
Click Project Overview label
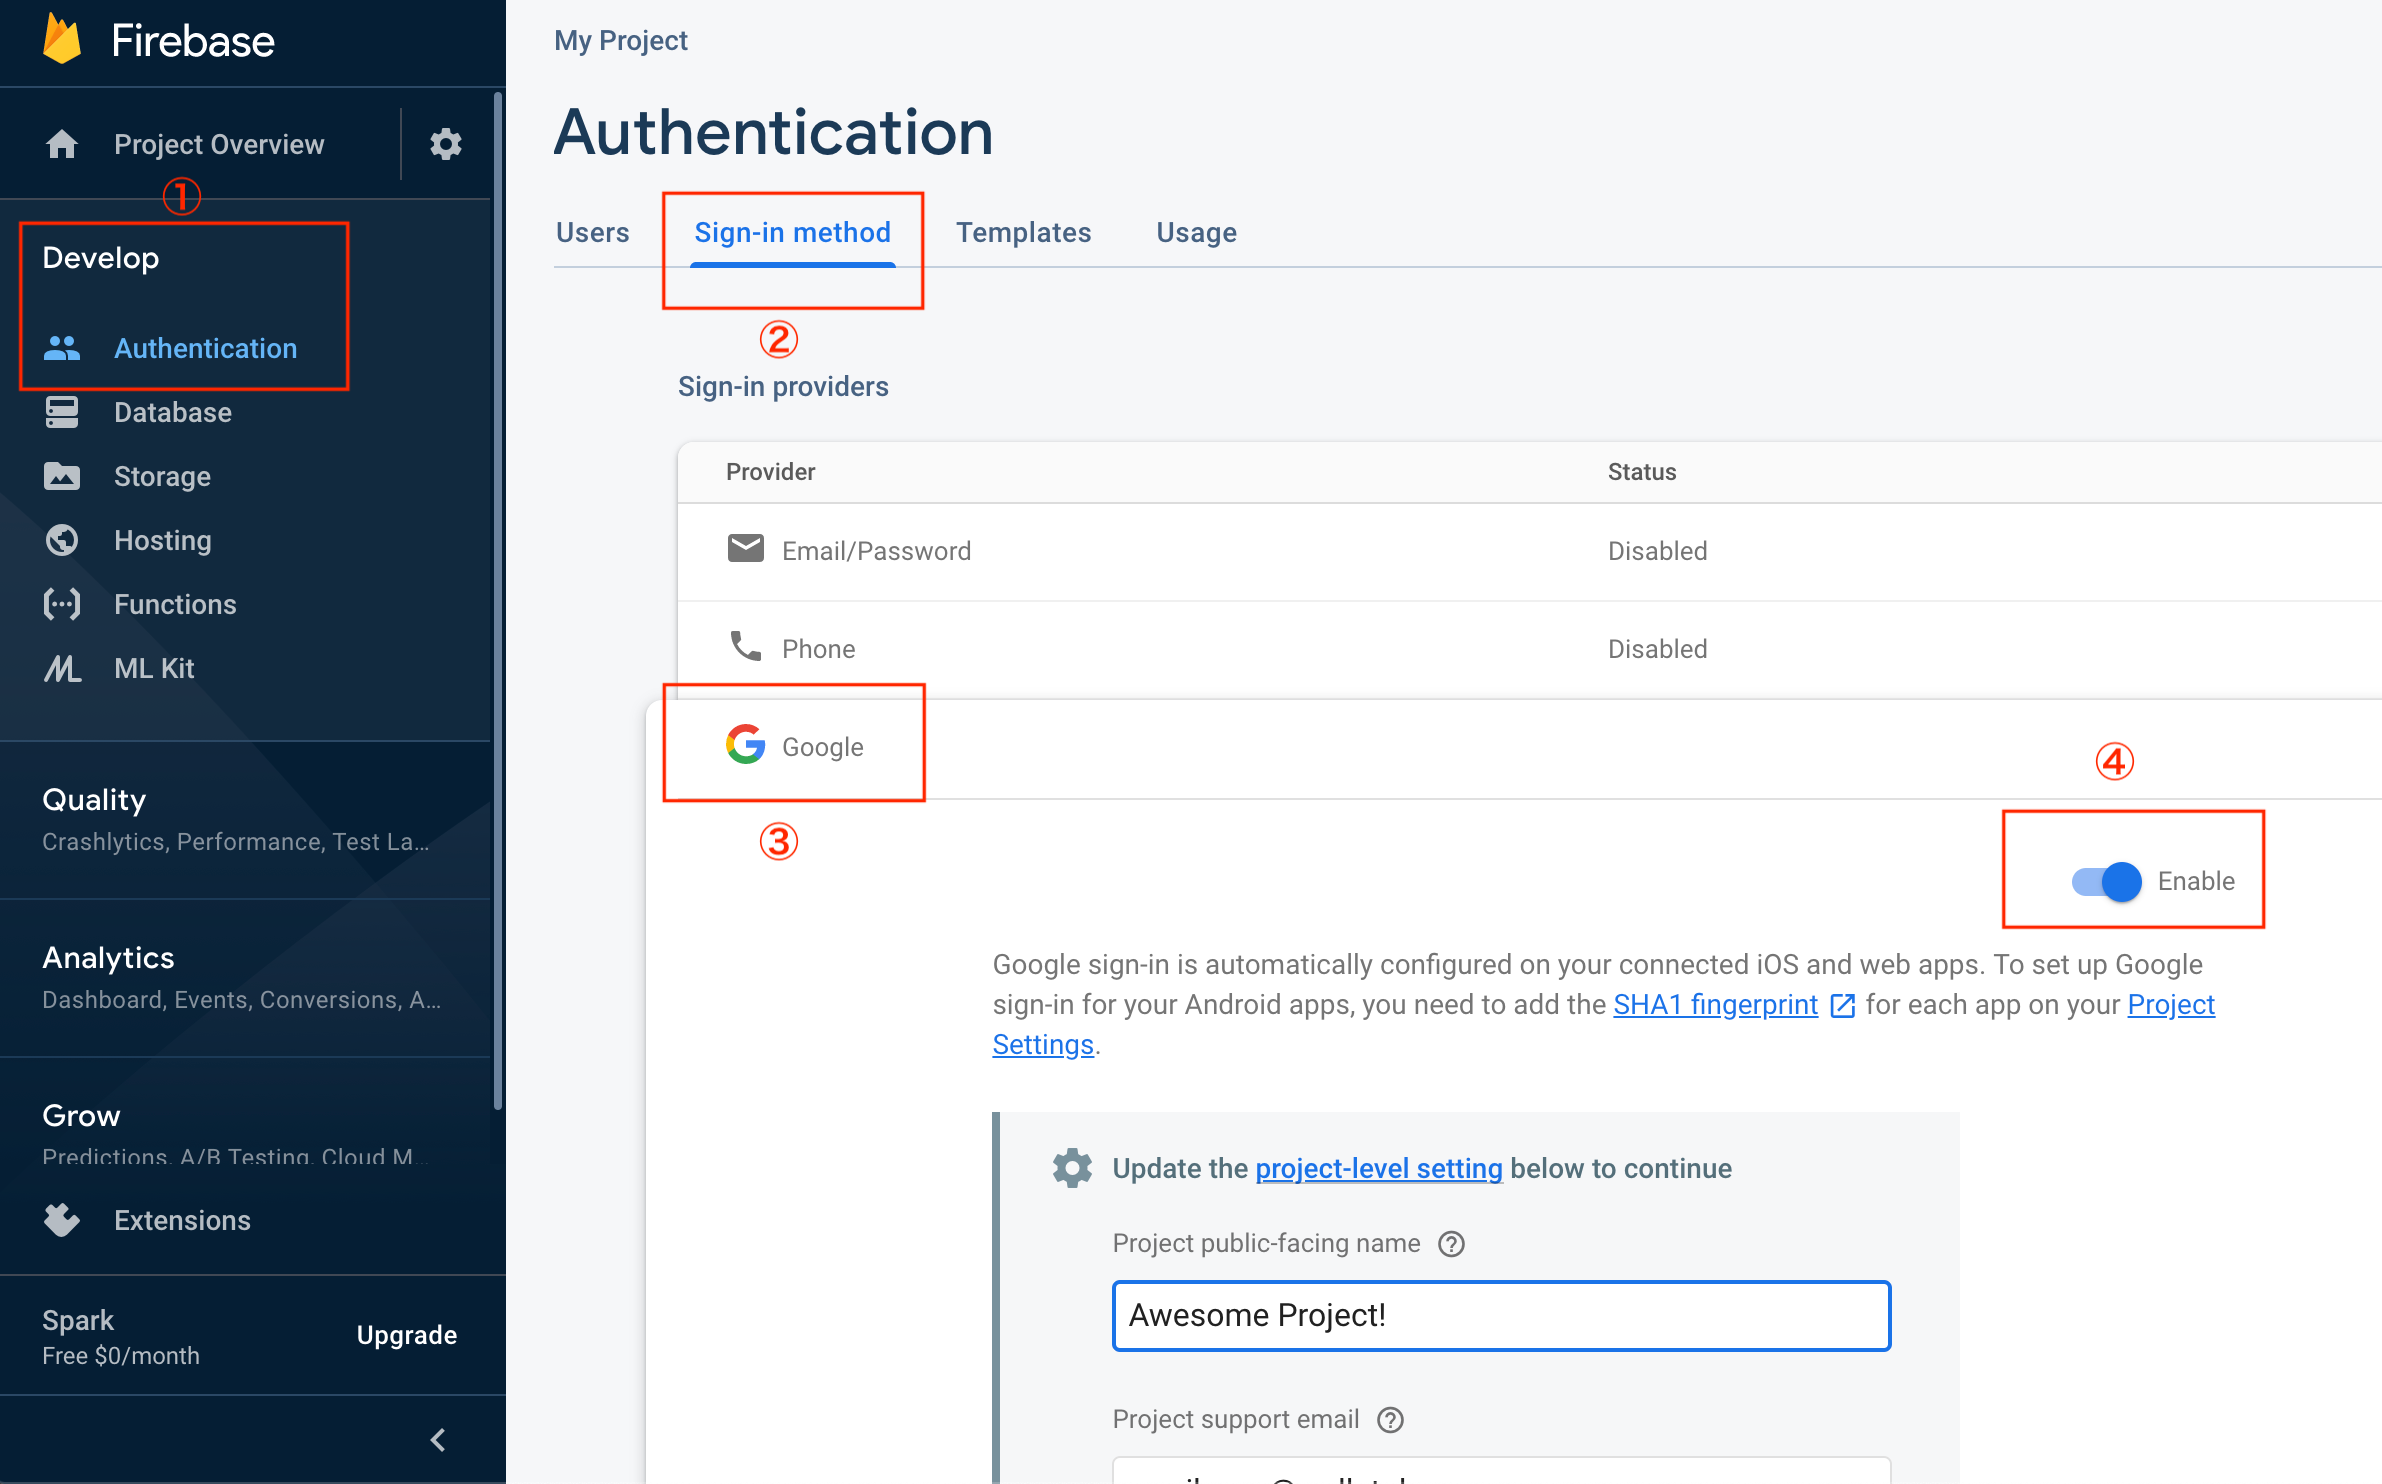point(219,144)
